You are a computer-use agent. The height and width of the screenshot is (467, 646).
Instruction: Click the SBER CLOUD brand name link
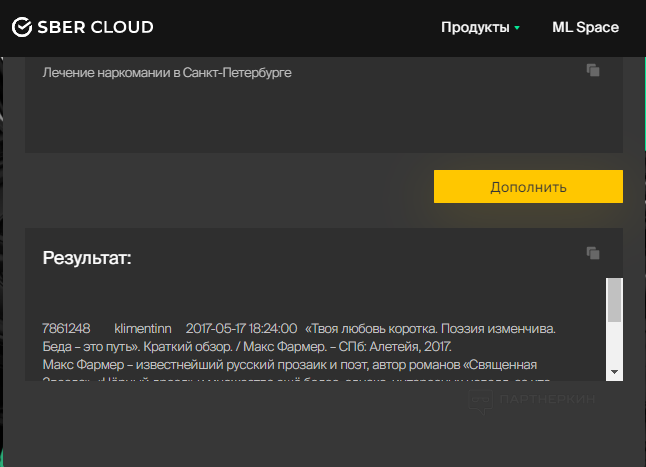click(x=96, y=27)
